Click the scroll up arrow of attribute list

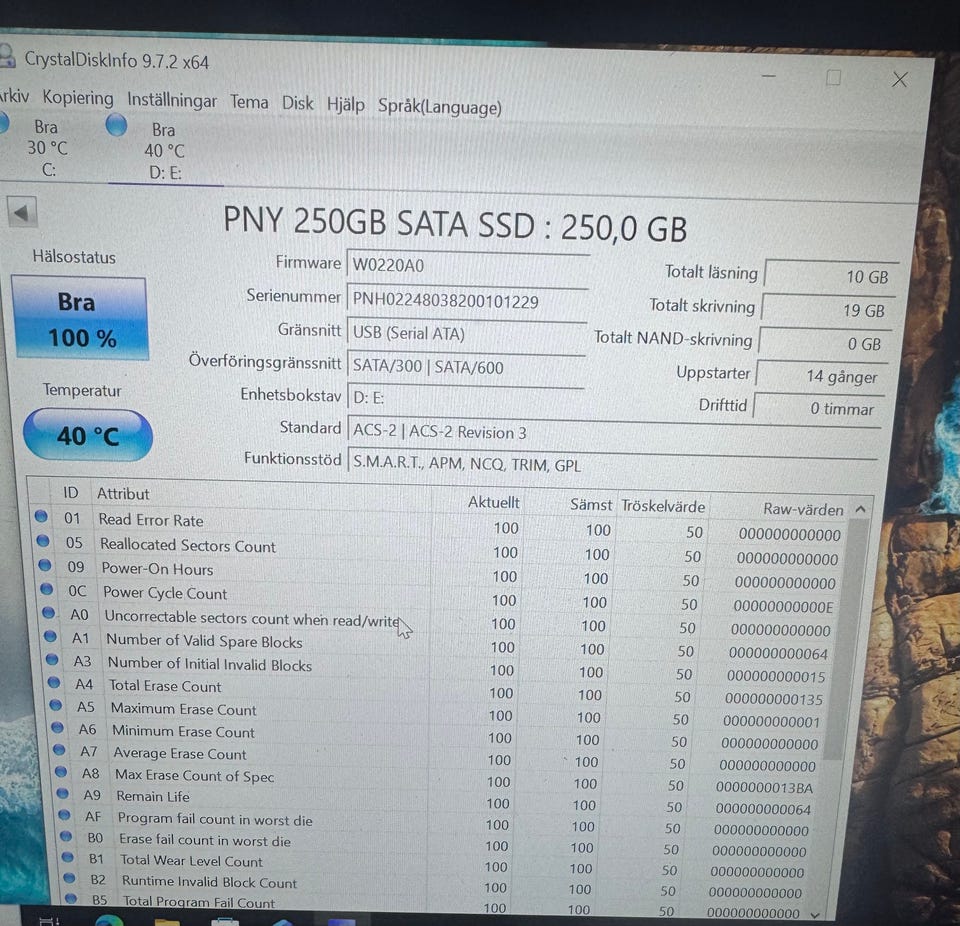point(860,510)
